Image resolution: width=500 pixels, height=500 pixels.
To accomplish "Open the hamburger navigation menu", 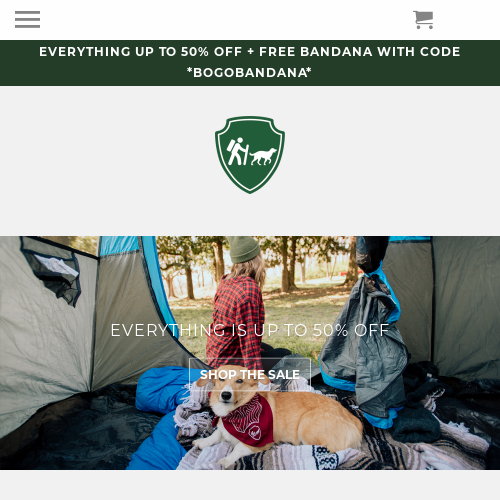I will tap(27, 19).
